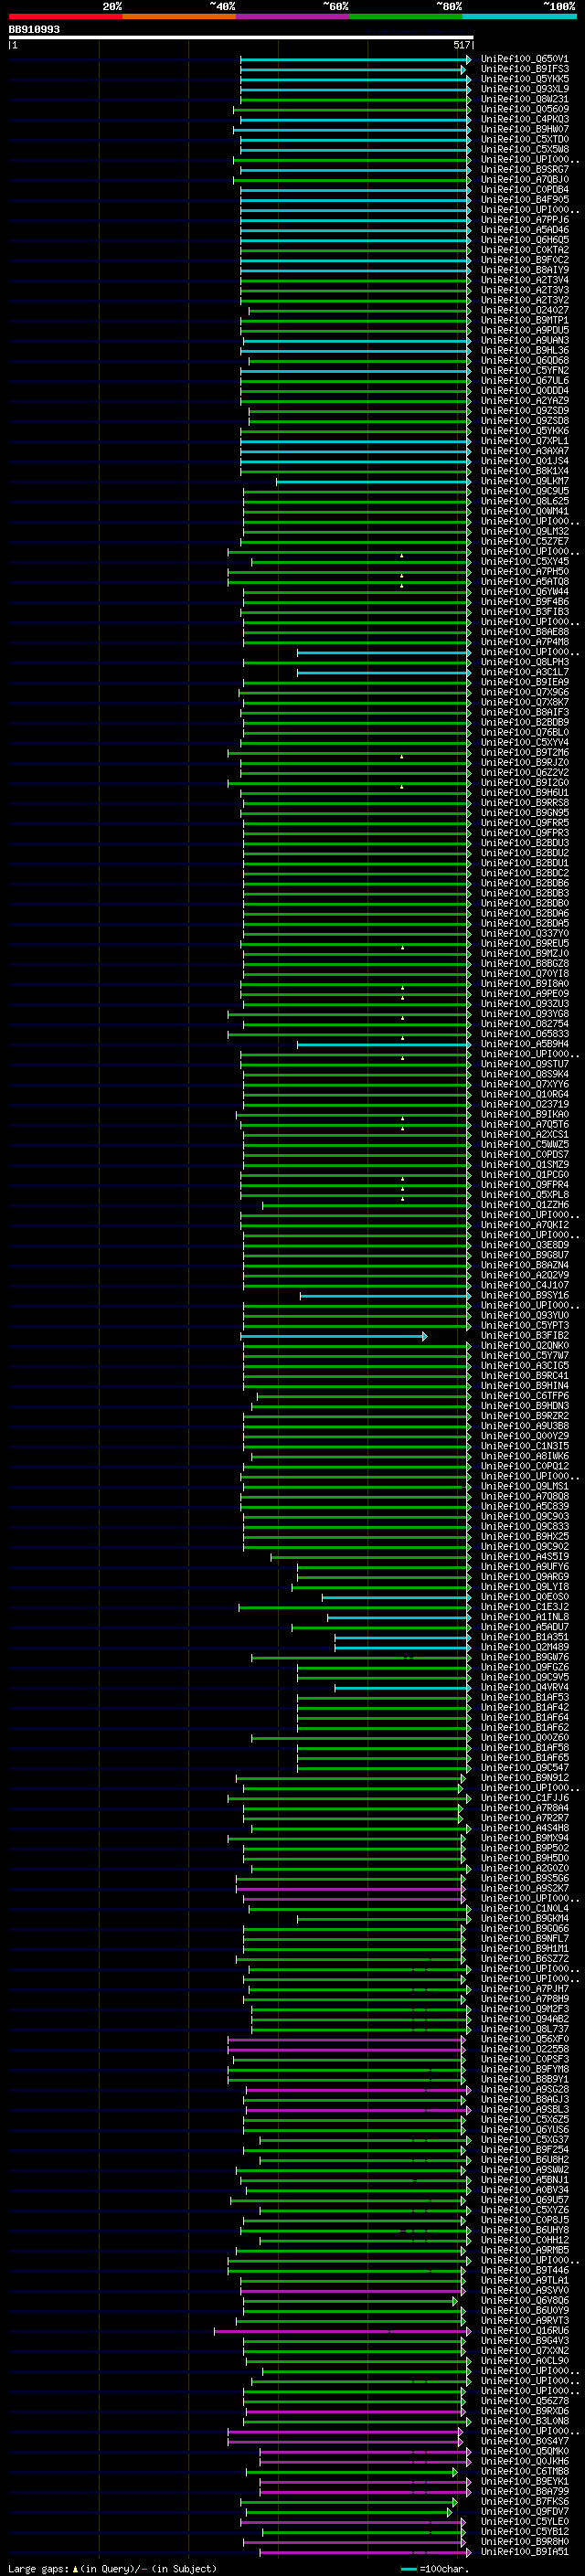
Task: Open hit UniRef100_C5XTD0
Action: tap(524, 139)
